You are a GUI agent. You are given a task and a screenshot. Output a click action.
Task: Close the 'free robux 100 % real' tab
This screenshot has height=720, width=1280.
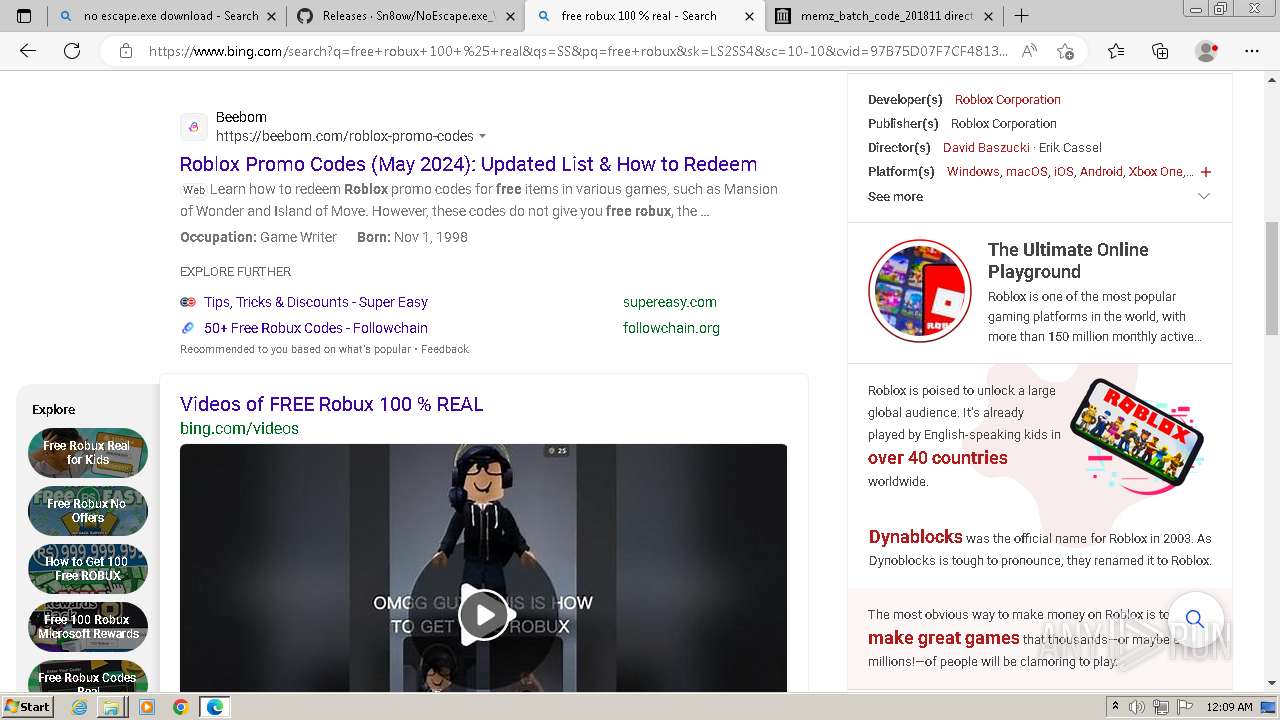tap(749, 16)
